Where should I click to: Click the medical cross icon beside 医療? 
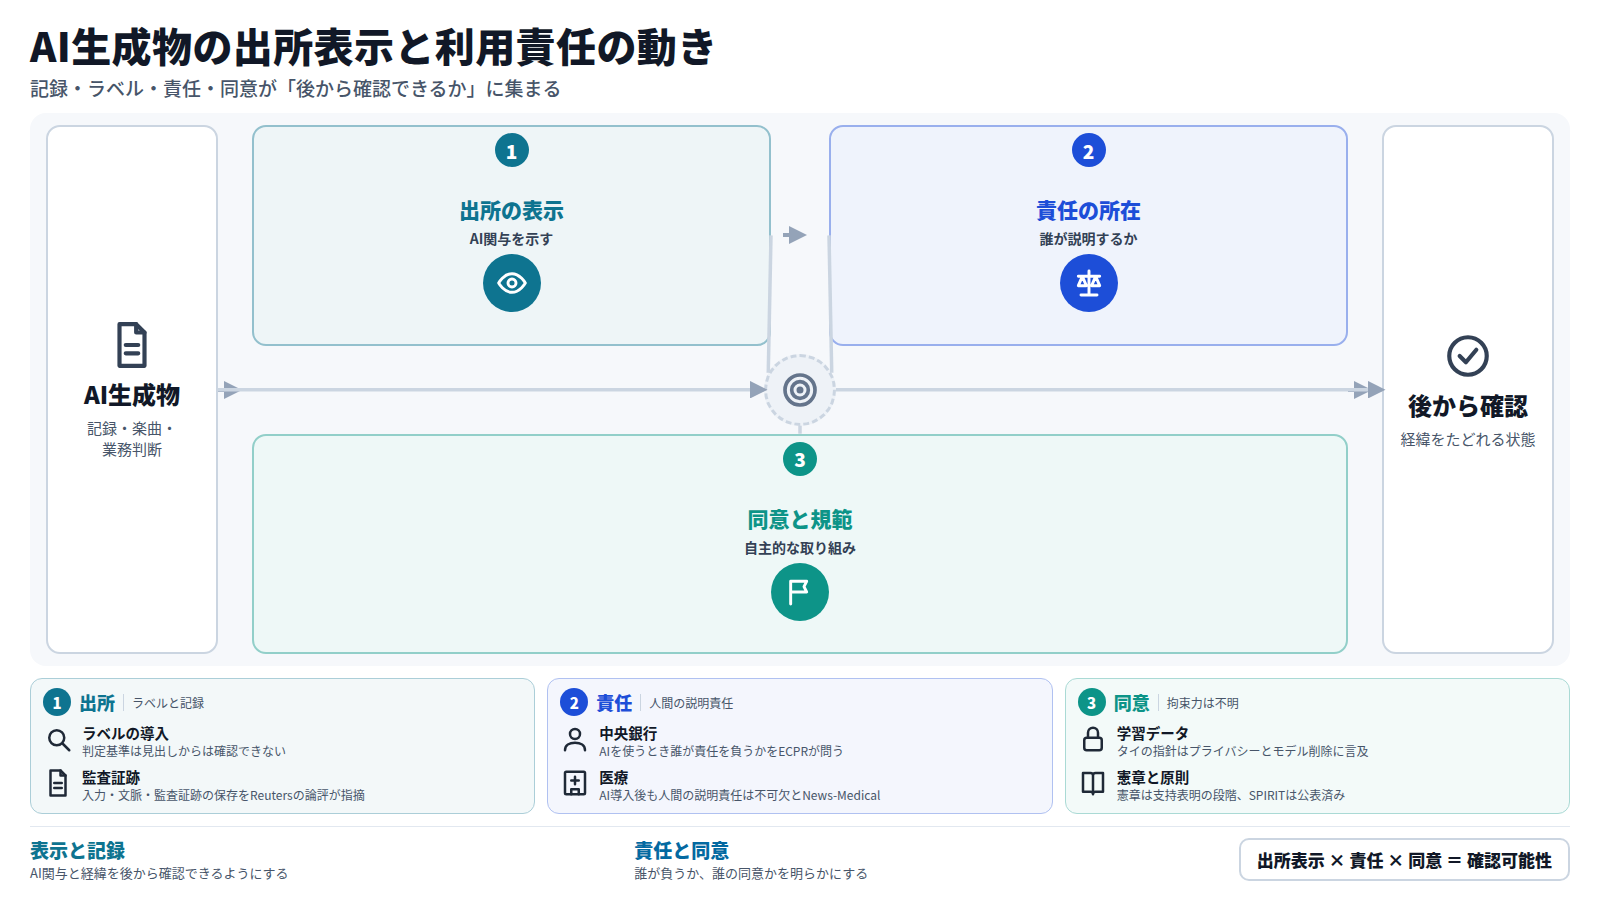click(575, 784)
